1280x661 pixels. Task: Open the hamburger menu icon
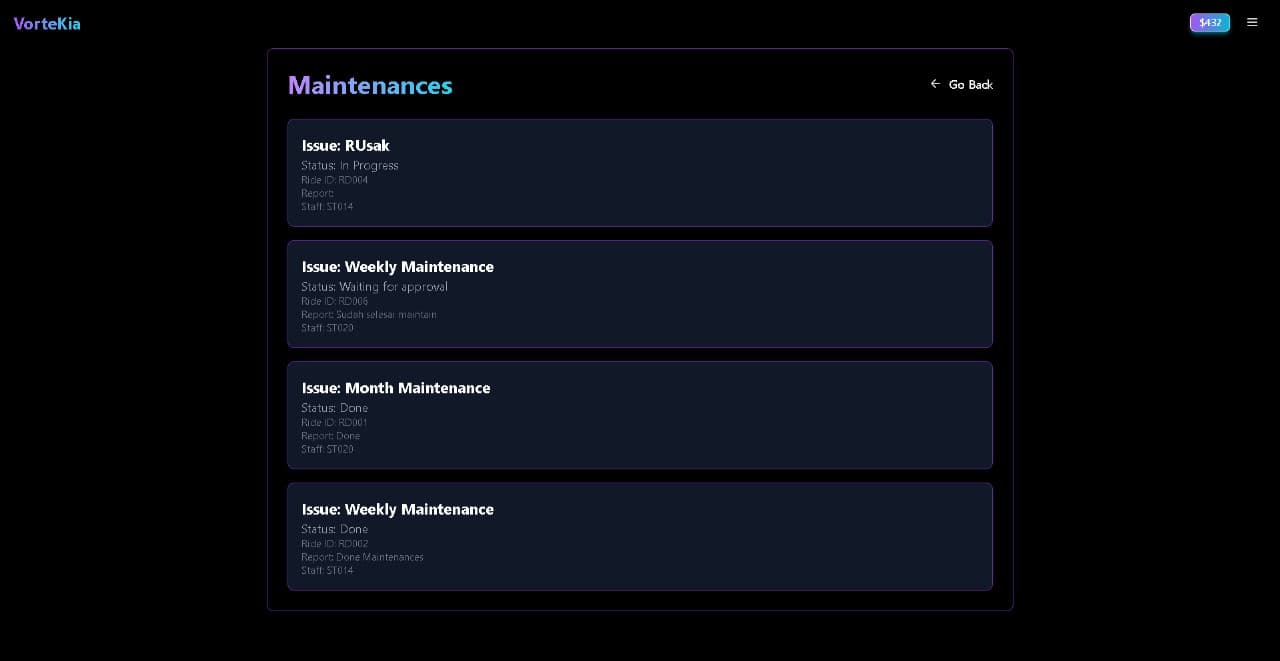(1252, 22)
